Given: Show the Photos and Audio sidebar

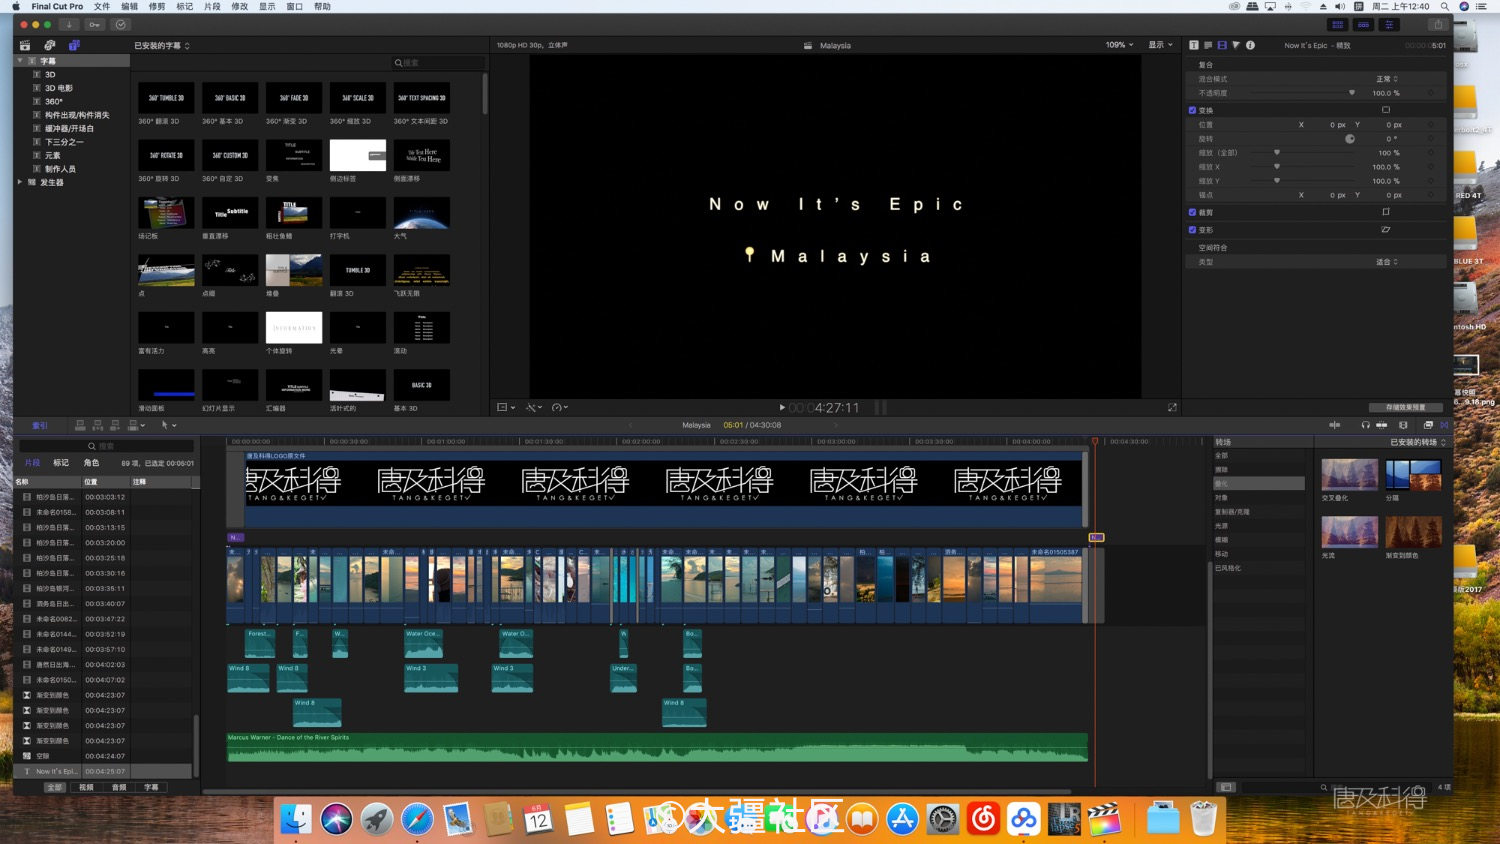Looking at the screenshot, I should 49,45.
